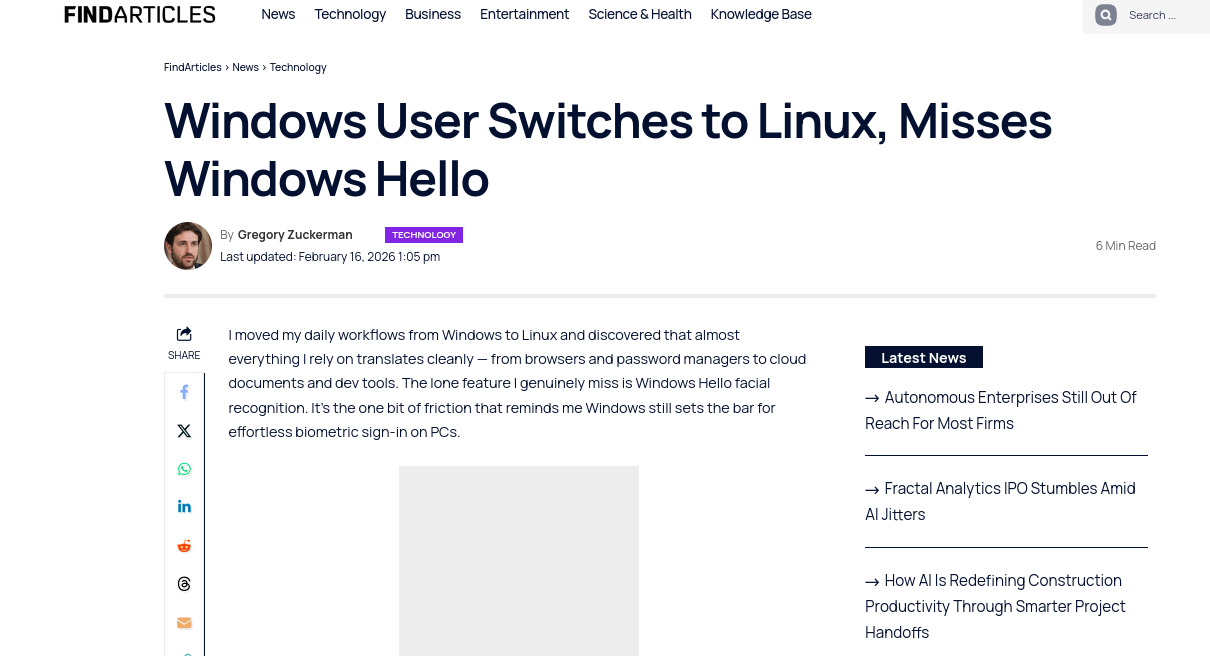Post the article to Reddit
The width and height of the screenshot is (1210, 656).
tap(184, 545)
